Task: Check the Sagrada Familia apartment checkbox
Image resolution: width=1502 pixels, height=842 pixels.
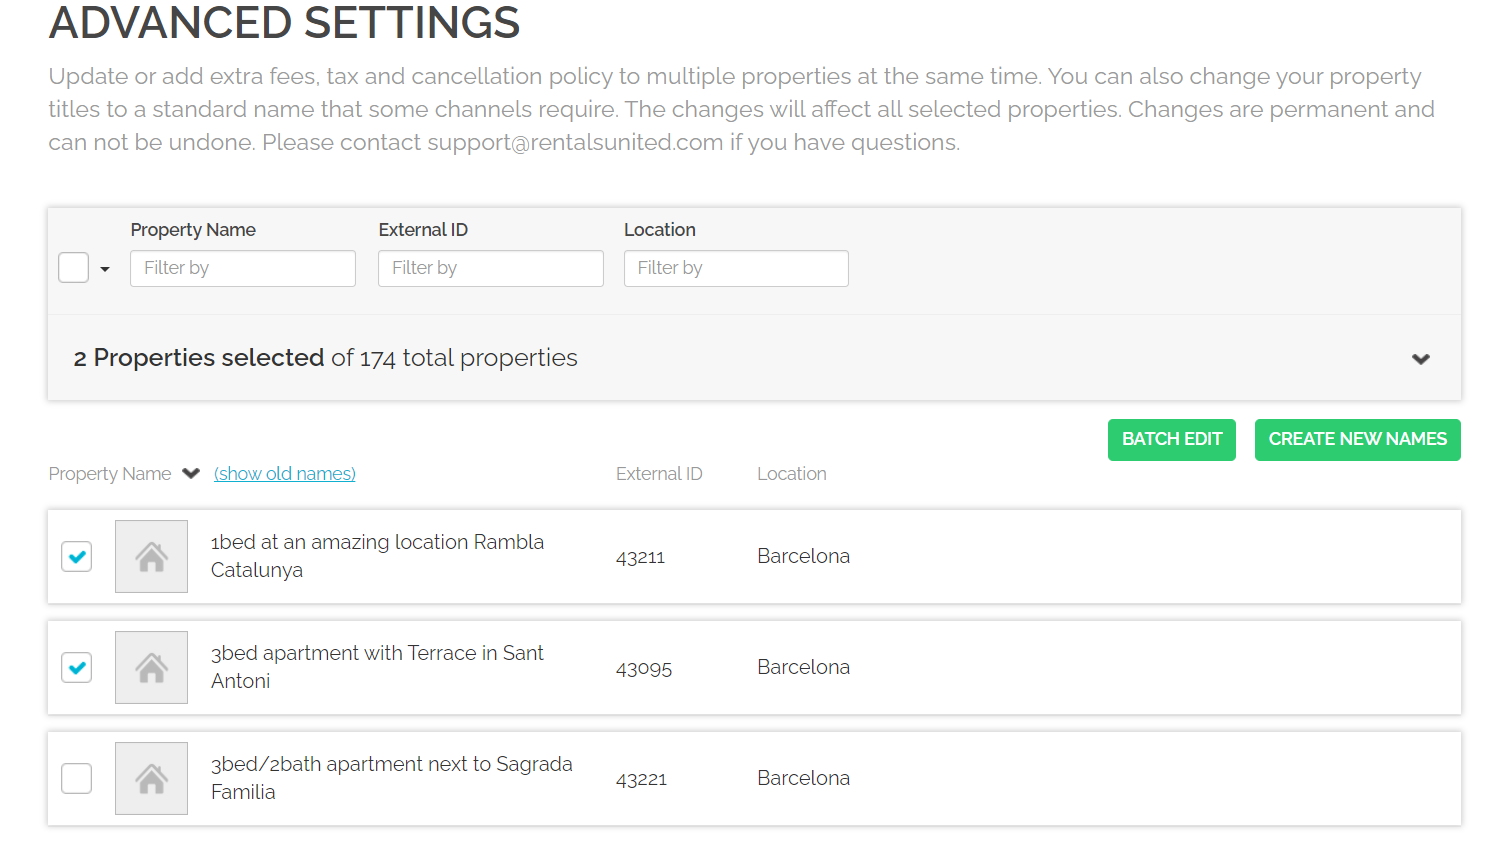Action: pyautogui.click(x=77, y=778)
